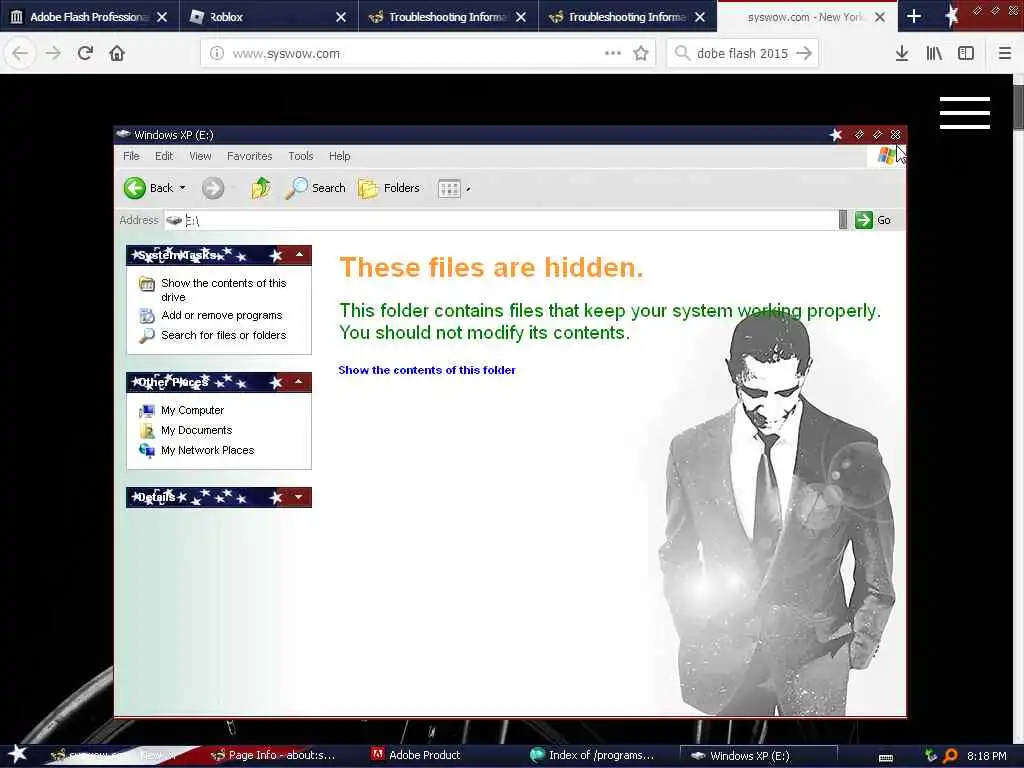
Task: Click Search for files or folders
Action: point(223,335)
